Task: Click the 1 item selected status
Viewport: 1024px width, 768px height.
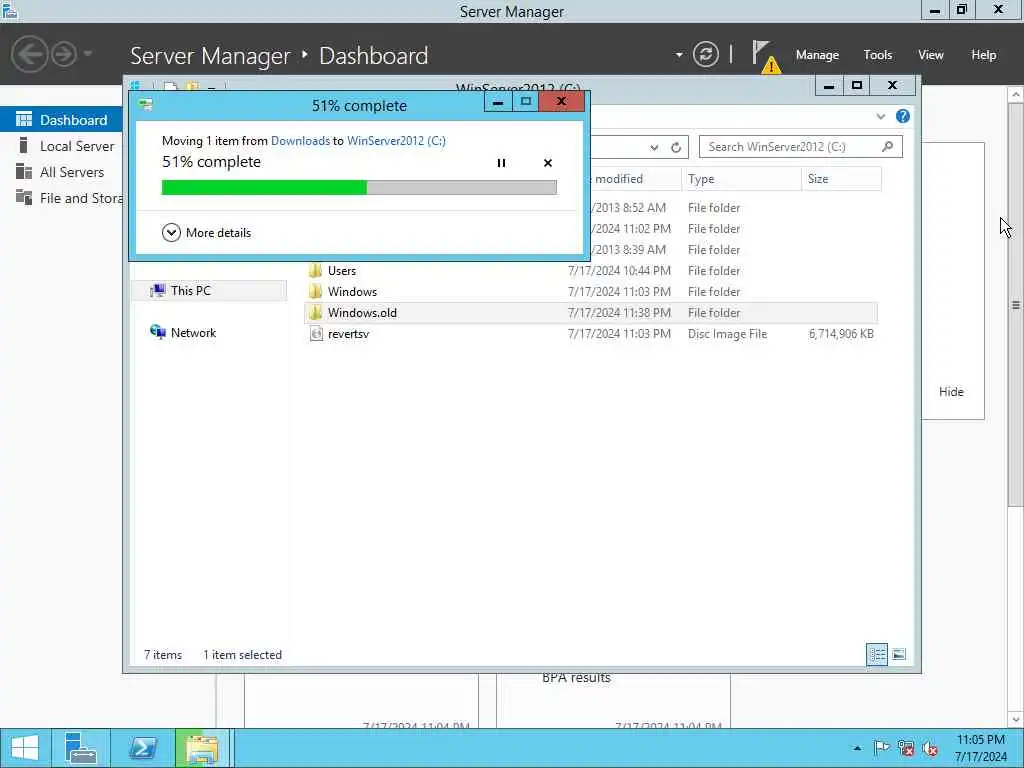Action: click(x=242, y=655)
